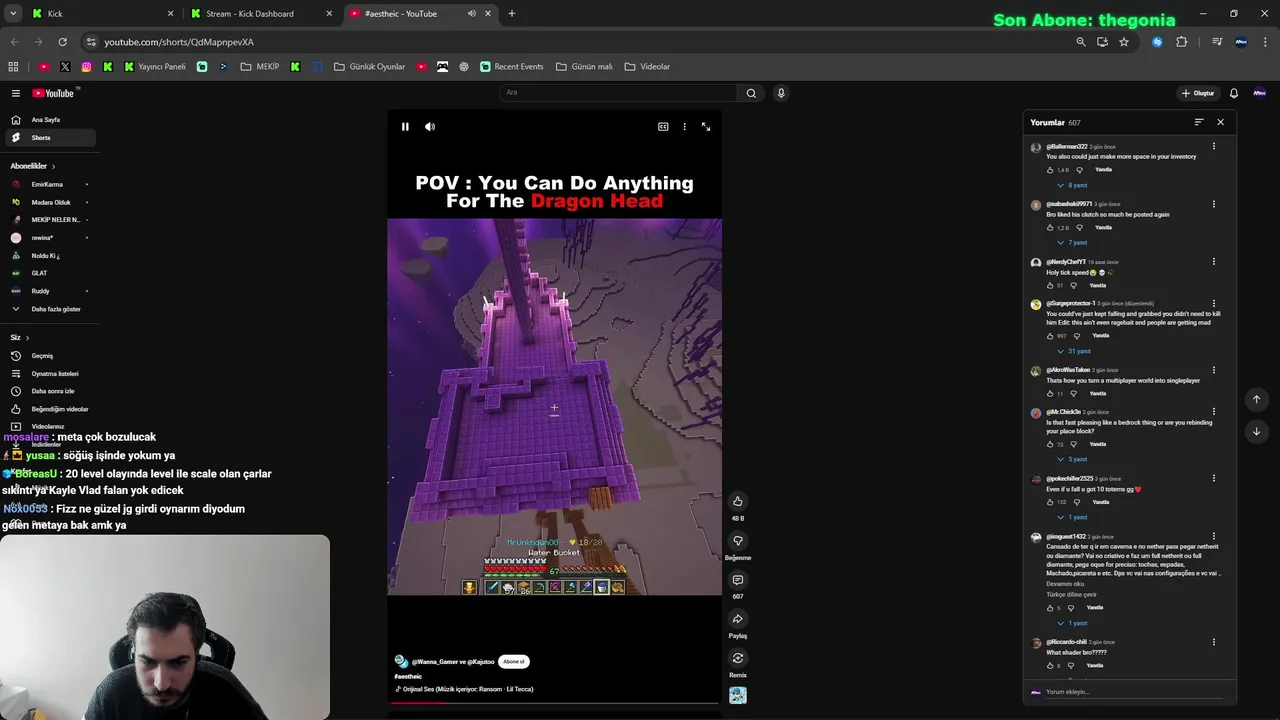This screenshot has width=1280, height=720.
Task: Open EmirKarma subscription channel
Action: tap(48, 185)
